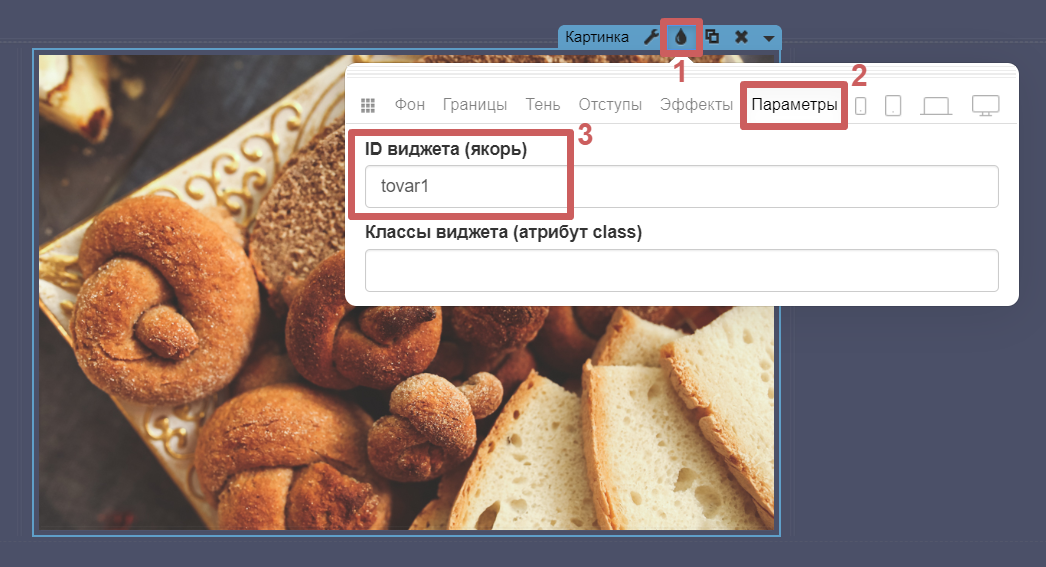Click the Классы виджета class input field
The width and height of the screenshot is (1046, 567).
click(x=681, y=270)
